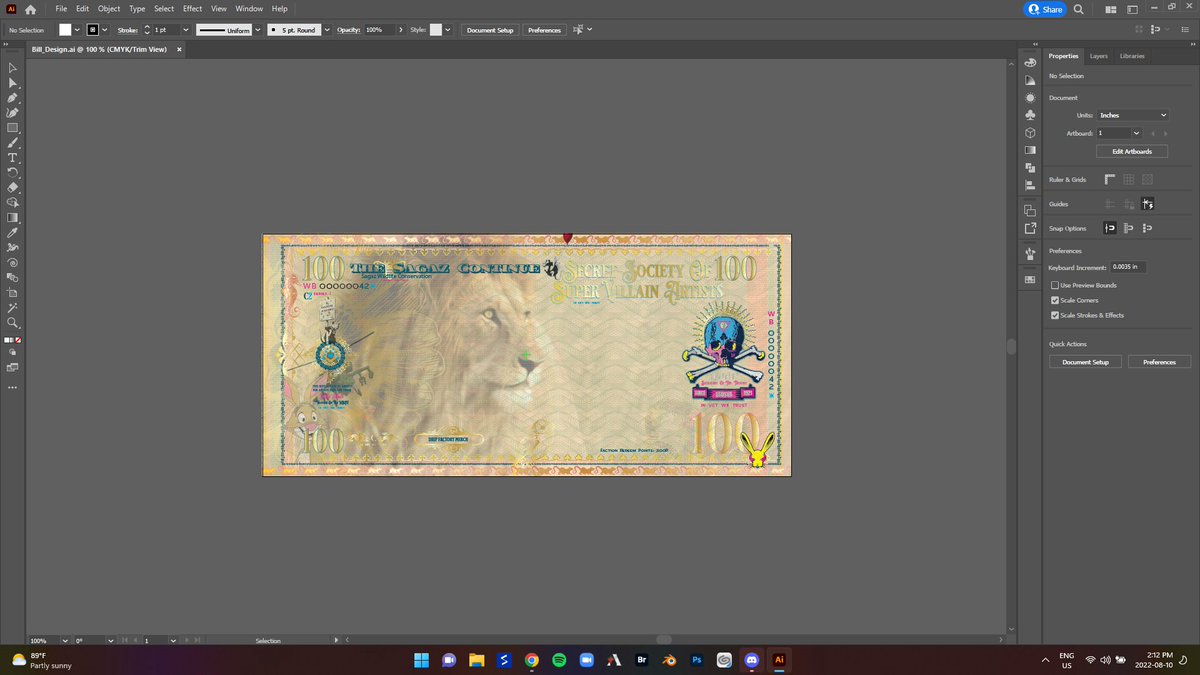Open the Style dropdown arrow
The width and height of the screenshot is (1200, 675).
(x=448, y=30)
